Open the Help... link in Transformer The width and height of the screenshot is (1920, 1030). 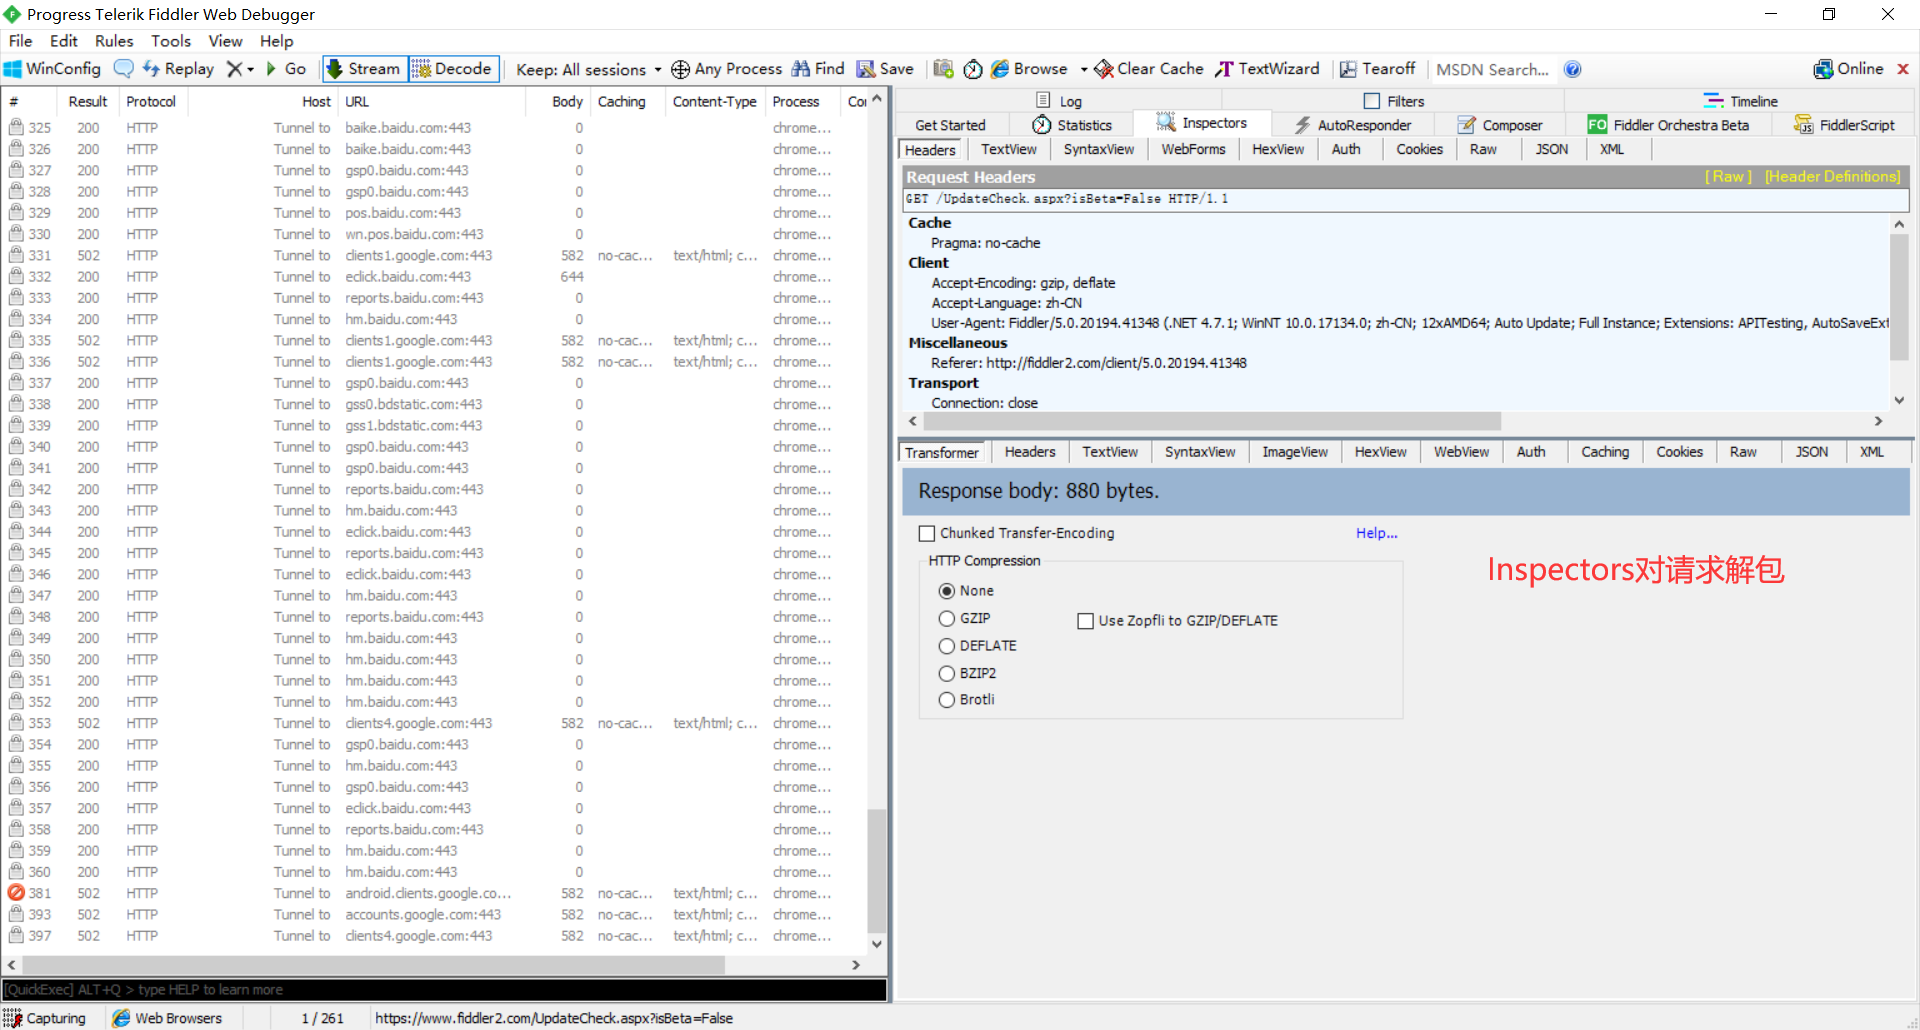(1377, 534)
